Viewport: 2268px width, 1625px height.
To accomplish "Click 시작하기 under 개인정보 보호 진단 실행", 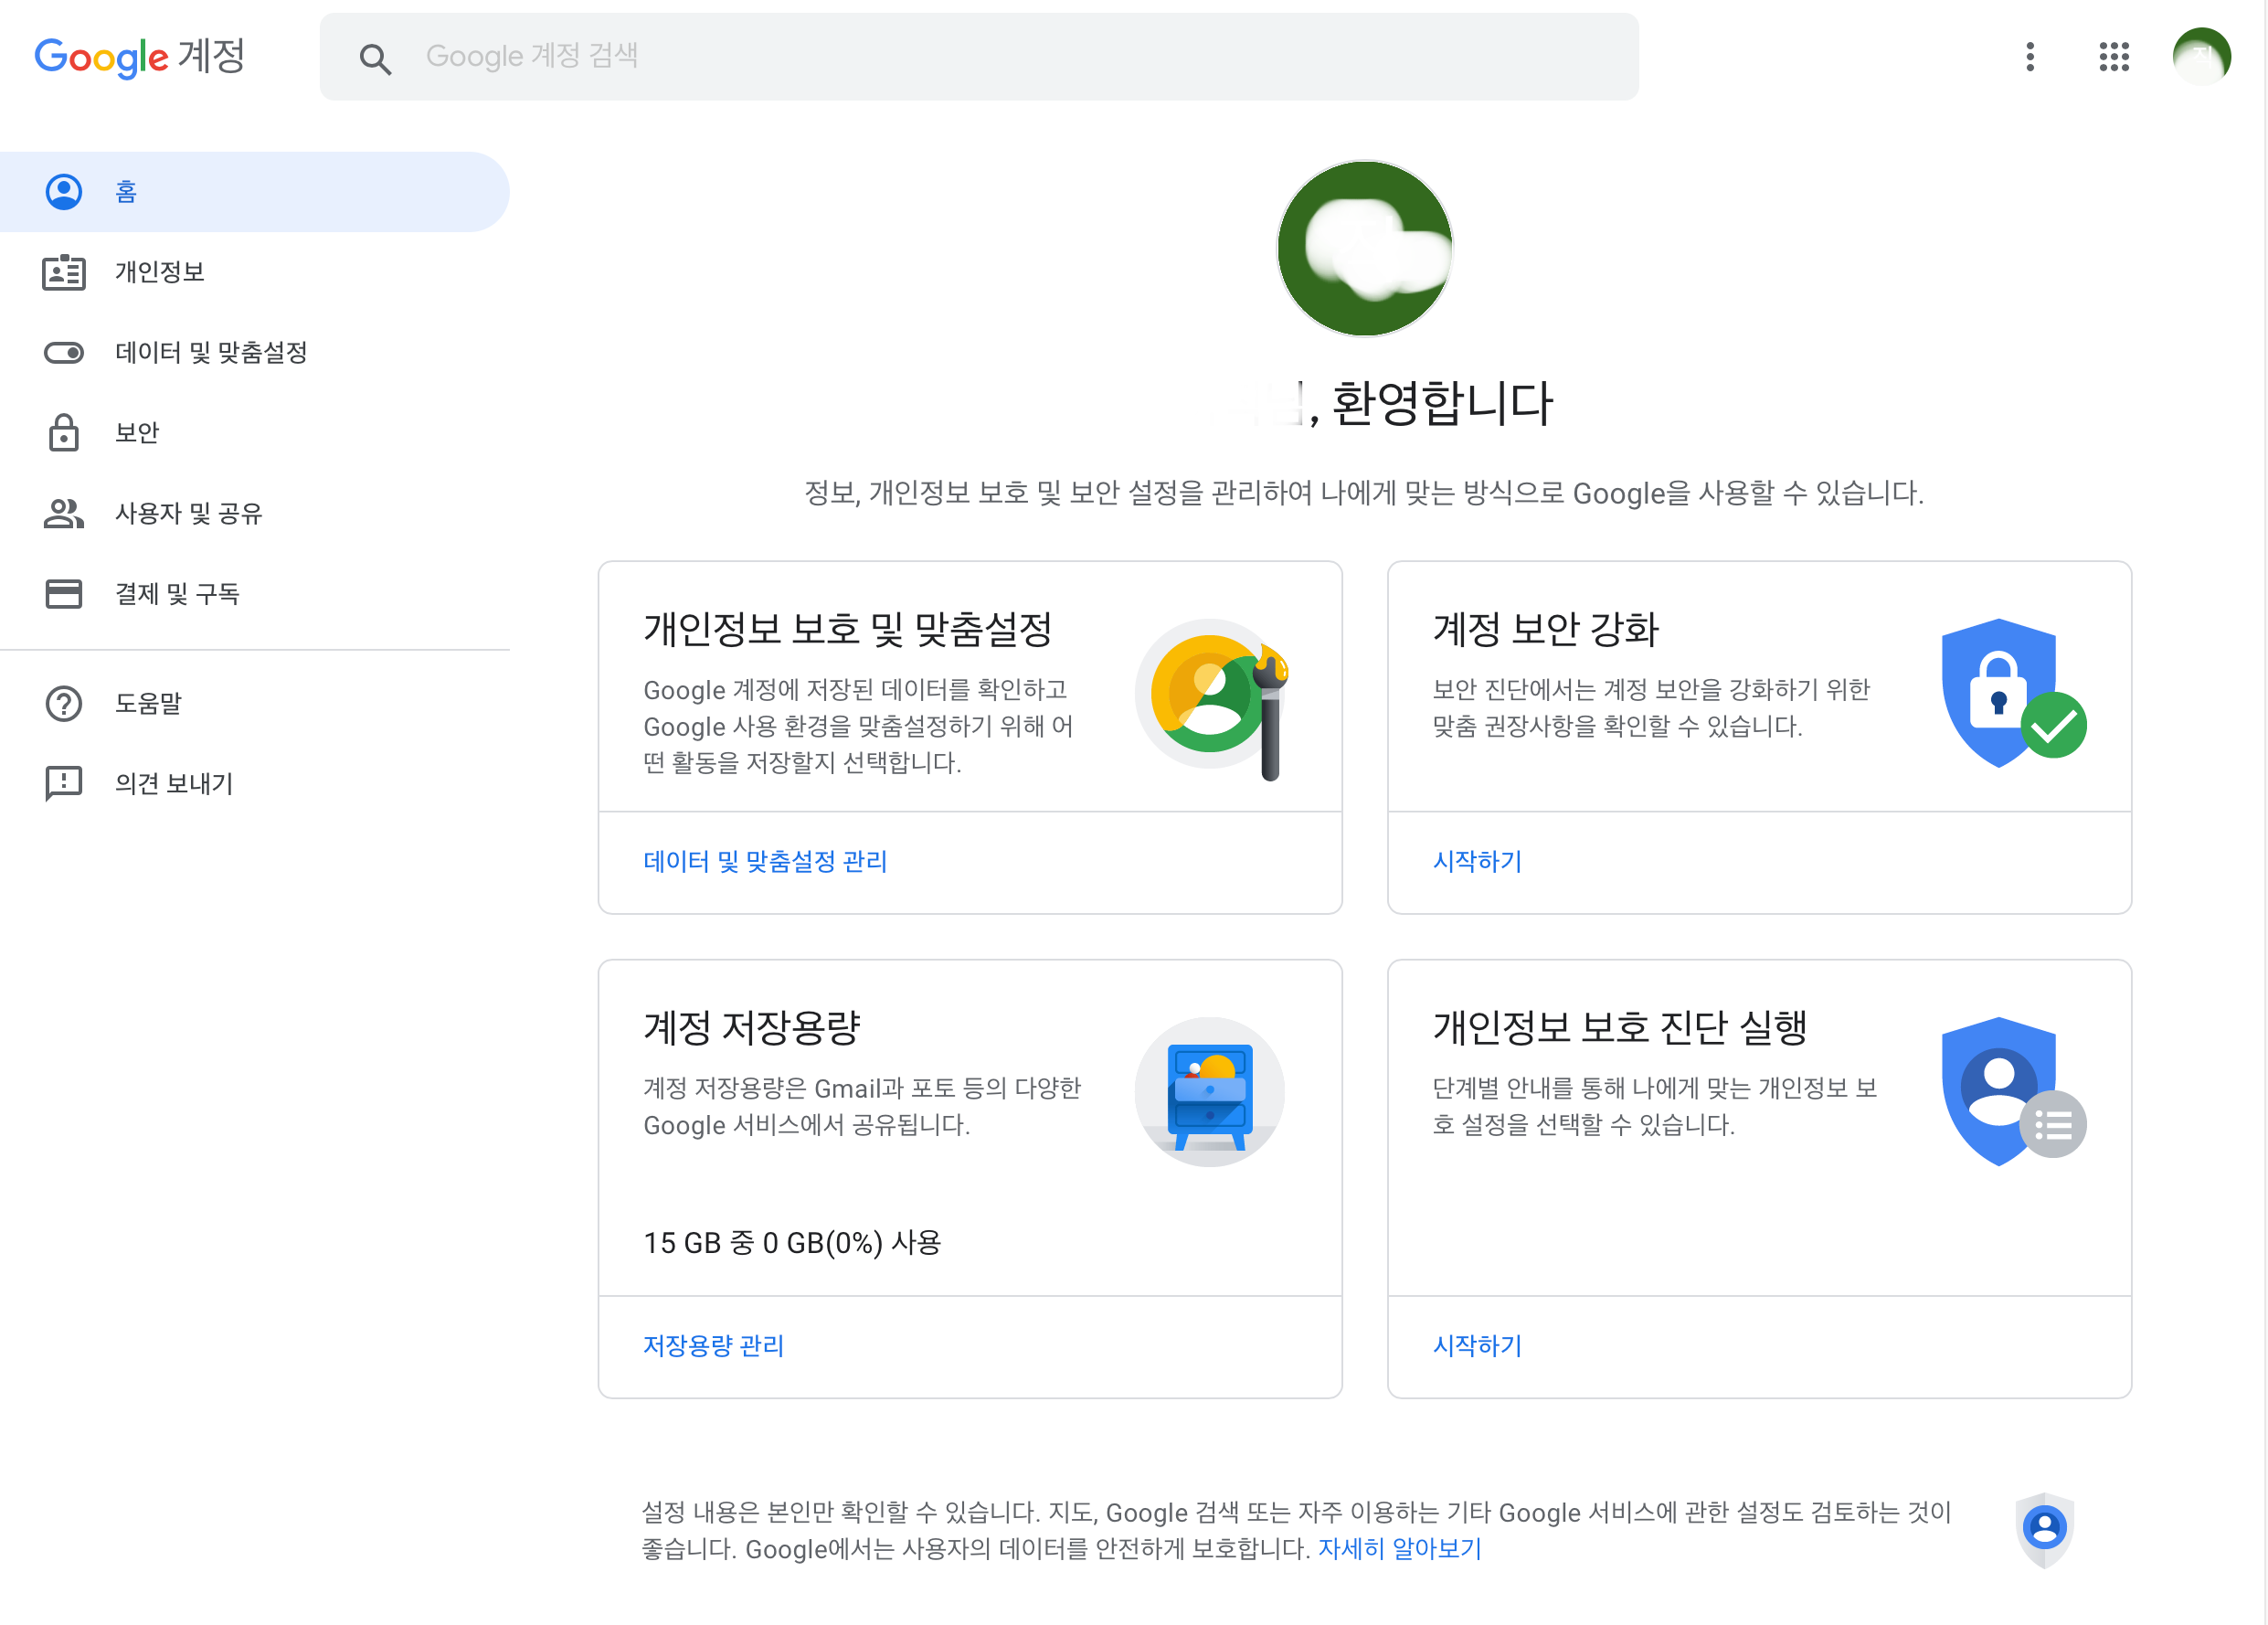I will (x=1476, y=1345).
